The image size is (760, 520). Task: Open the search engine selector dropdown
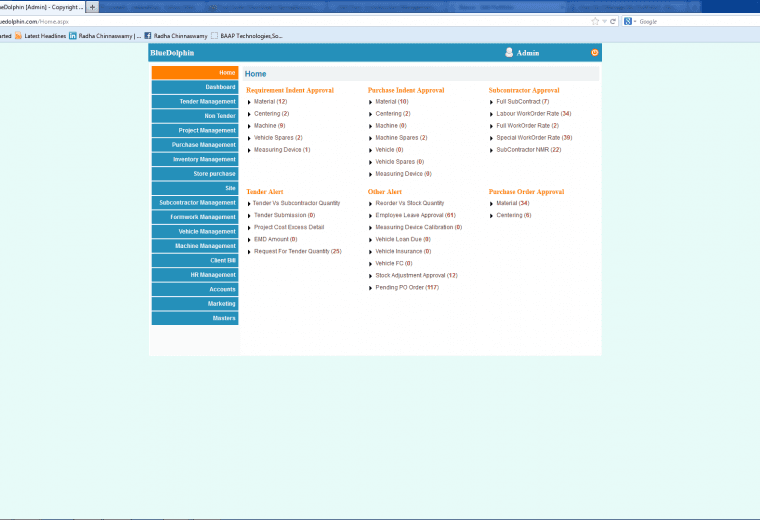(x=630, y=21)
